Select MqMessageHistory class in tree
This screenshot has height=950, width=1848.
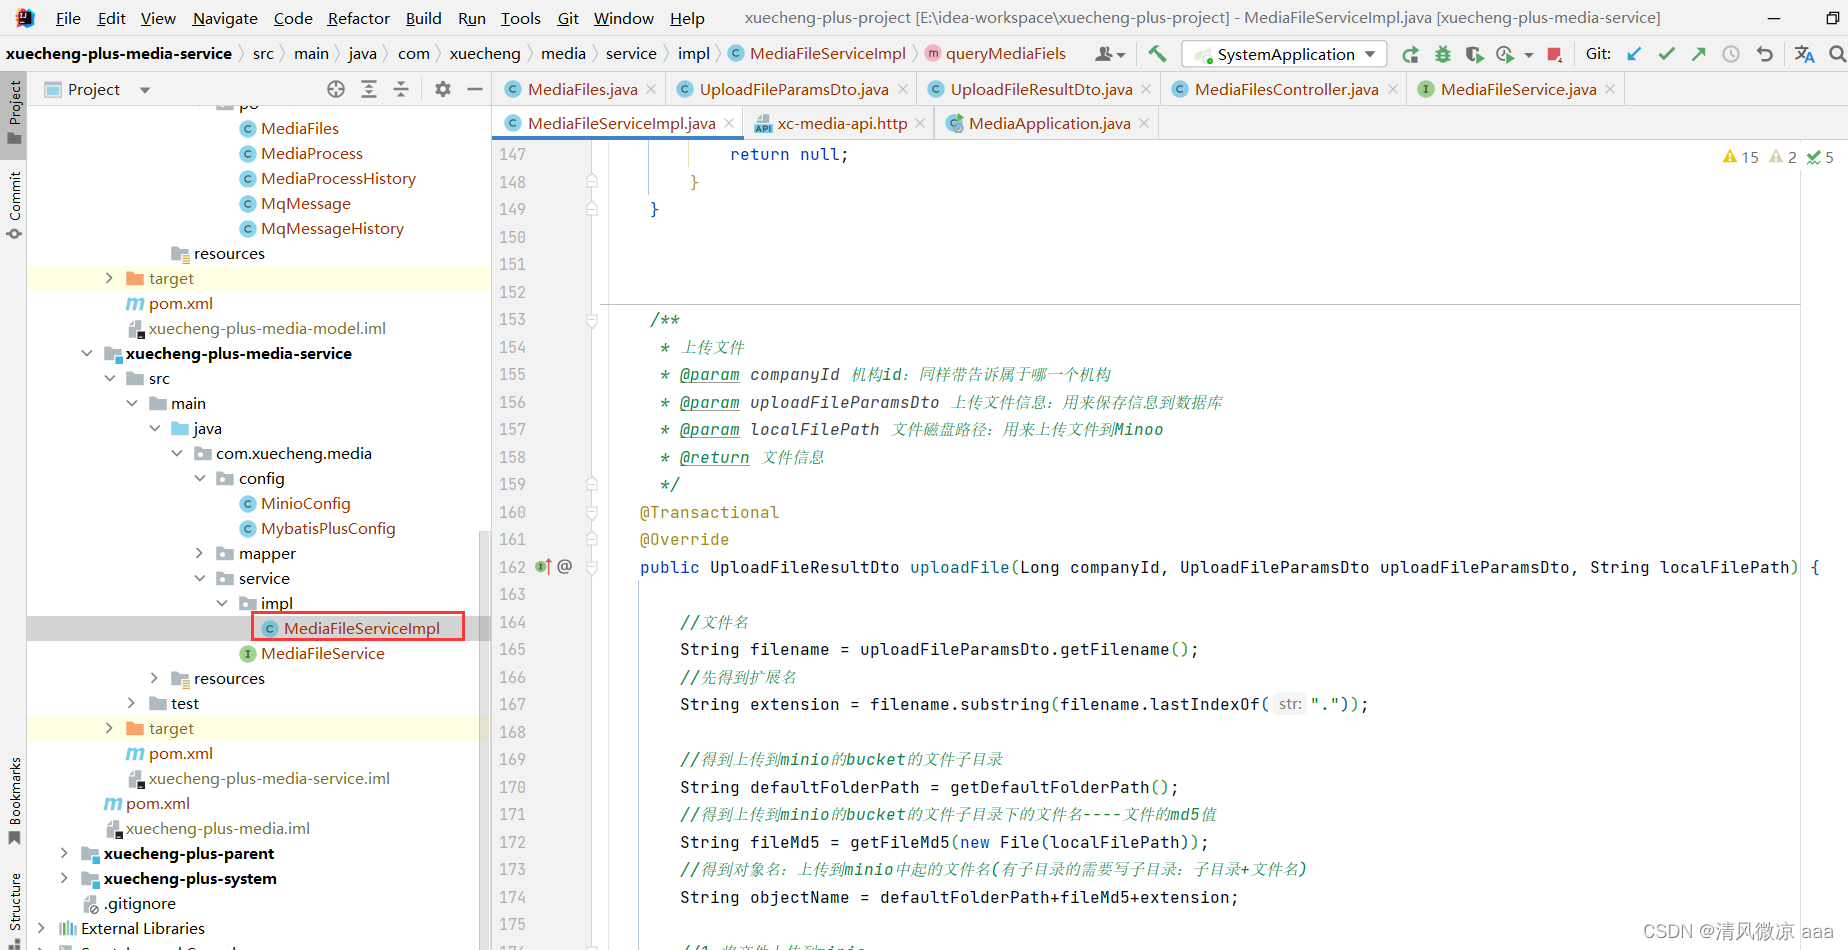click(x=332, y=228)
